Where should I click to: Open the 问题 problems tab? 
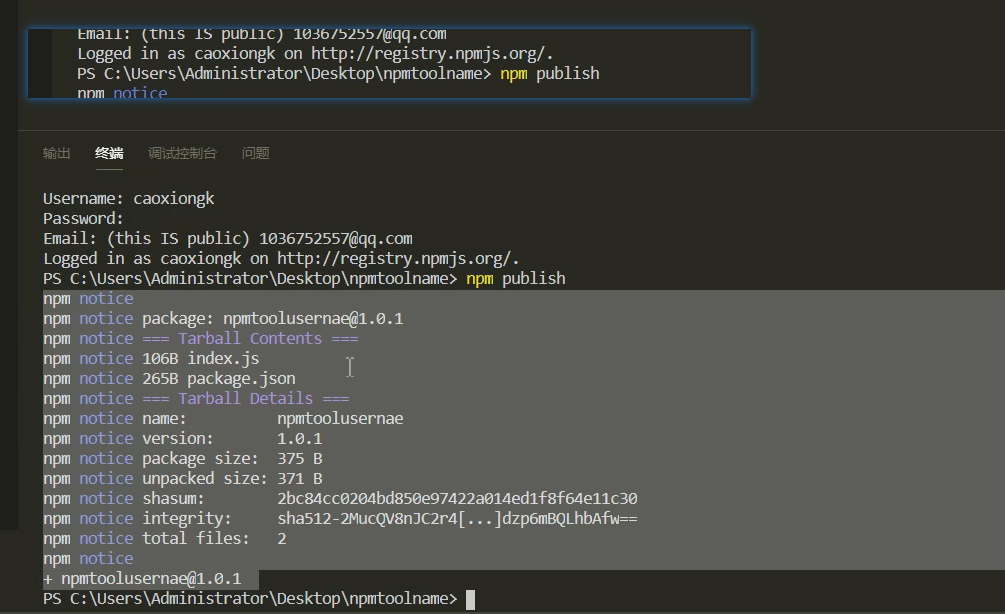click(255, 153)
